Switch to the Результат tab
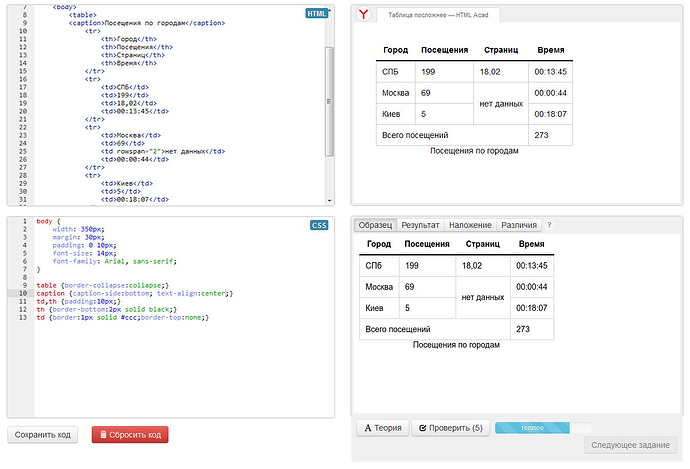This screenshot has height=469, width=690. (420, 225)
